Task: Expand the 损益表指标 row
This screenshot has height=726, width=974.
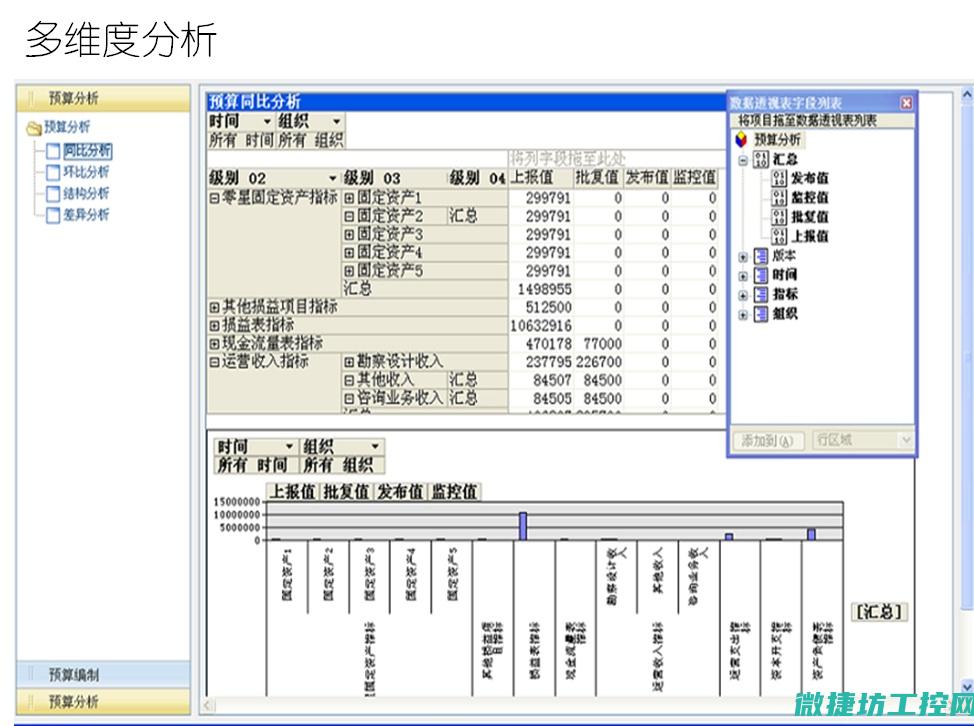Action: tap(214, 325)
